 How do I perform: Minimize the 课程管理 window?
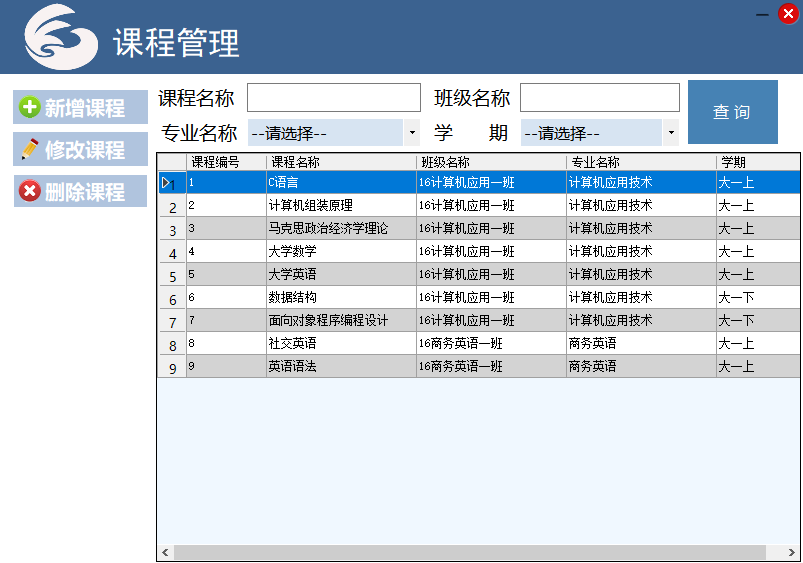pos(762,14)
